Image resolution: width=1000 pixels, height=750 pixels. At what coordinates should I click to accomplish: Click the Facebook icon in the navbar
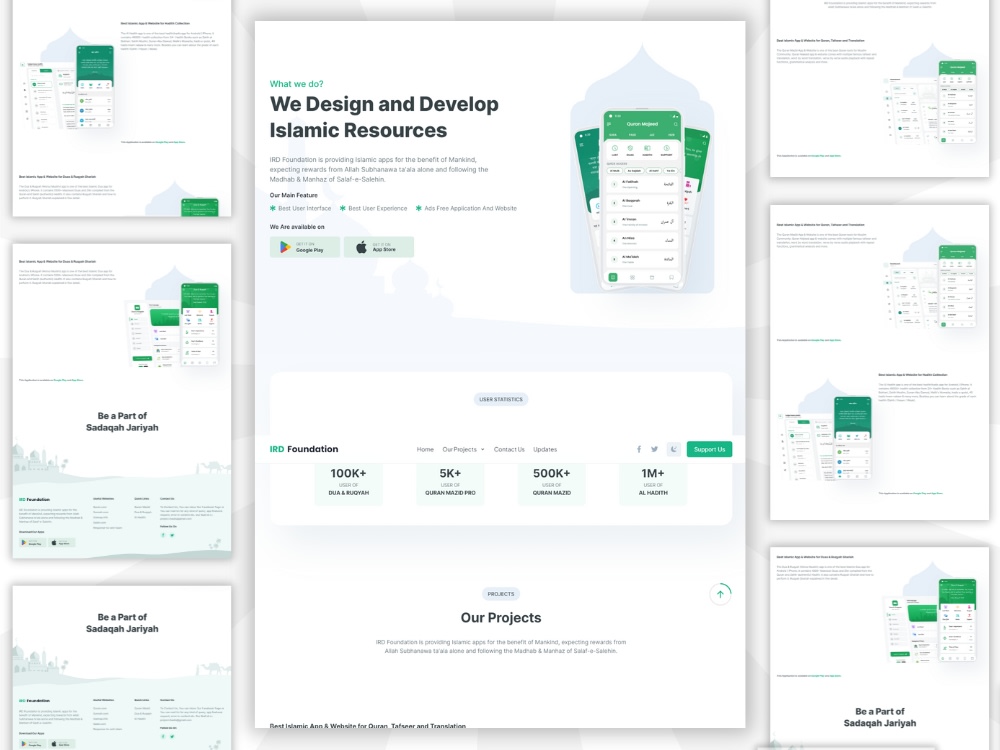638,450
